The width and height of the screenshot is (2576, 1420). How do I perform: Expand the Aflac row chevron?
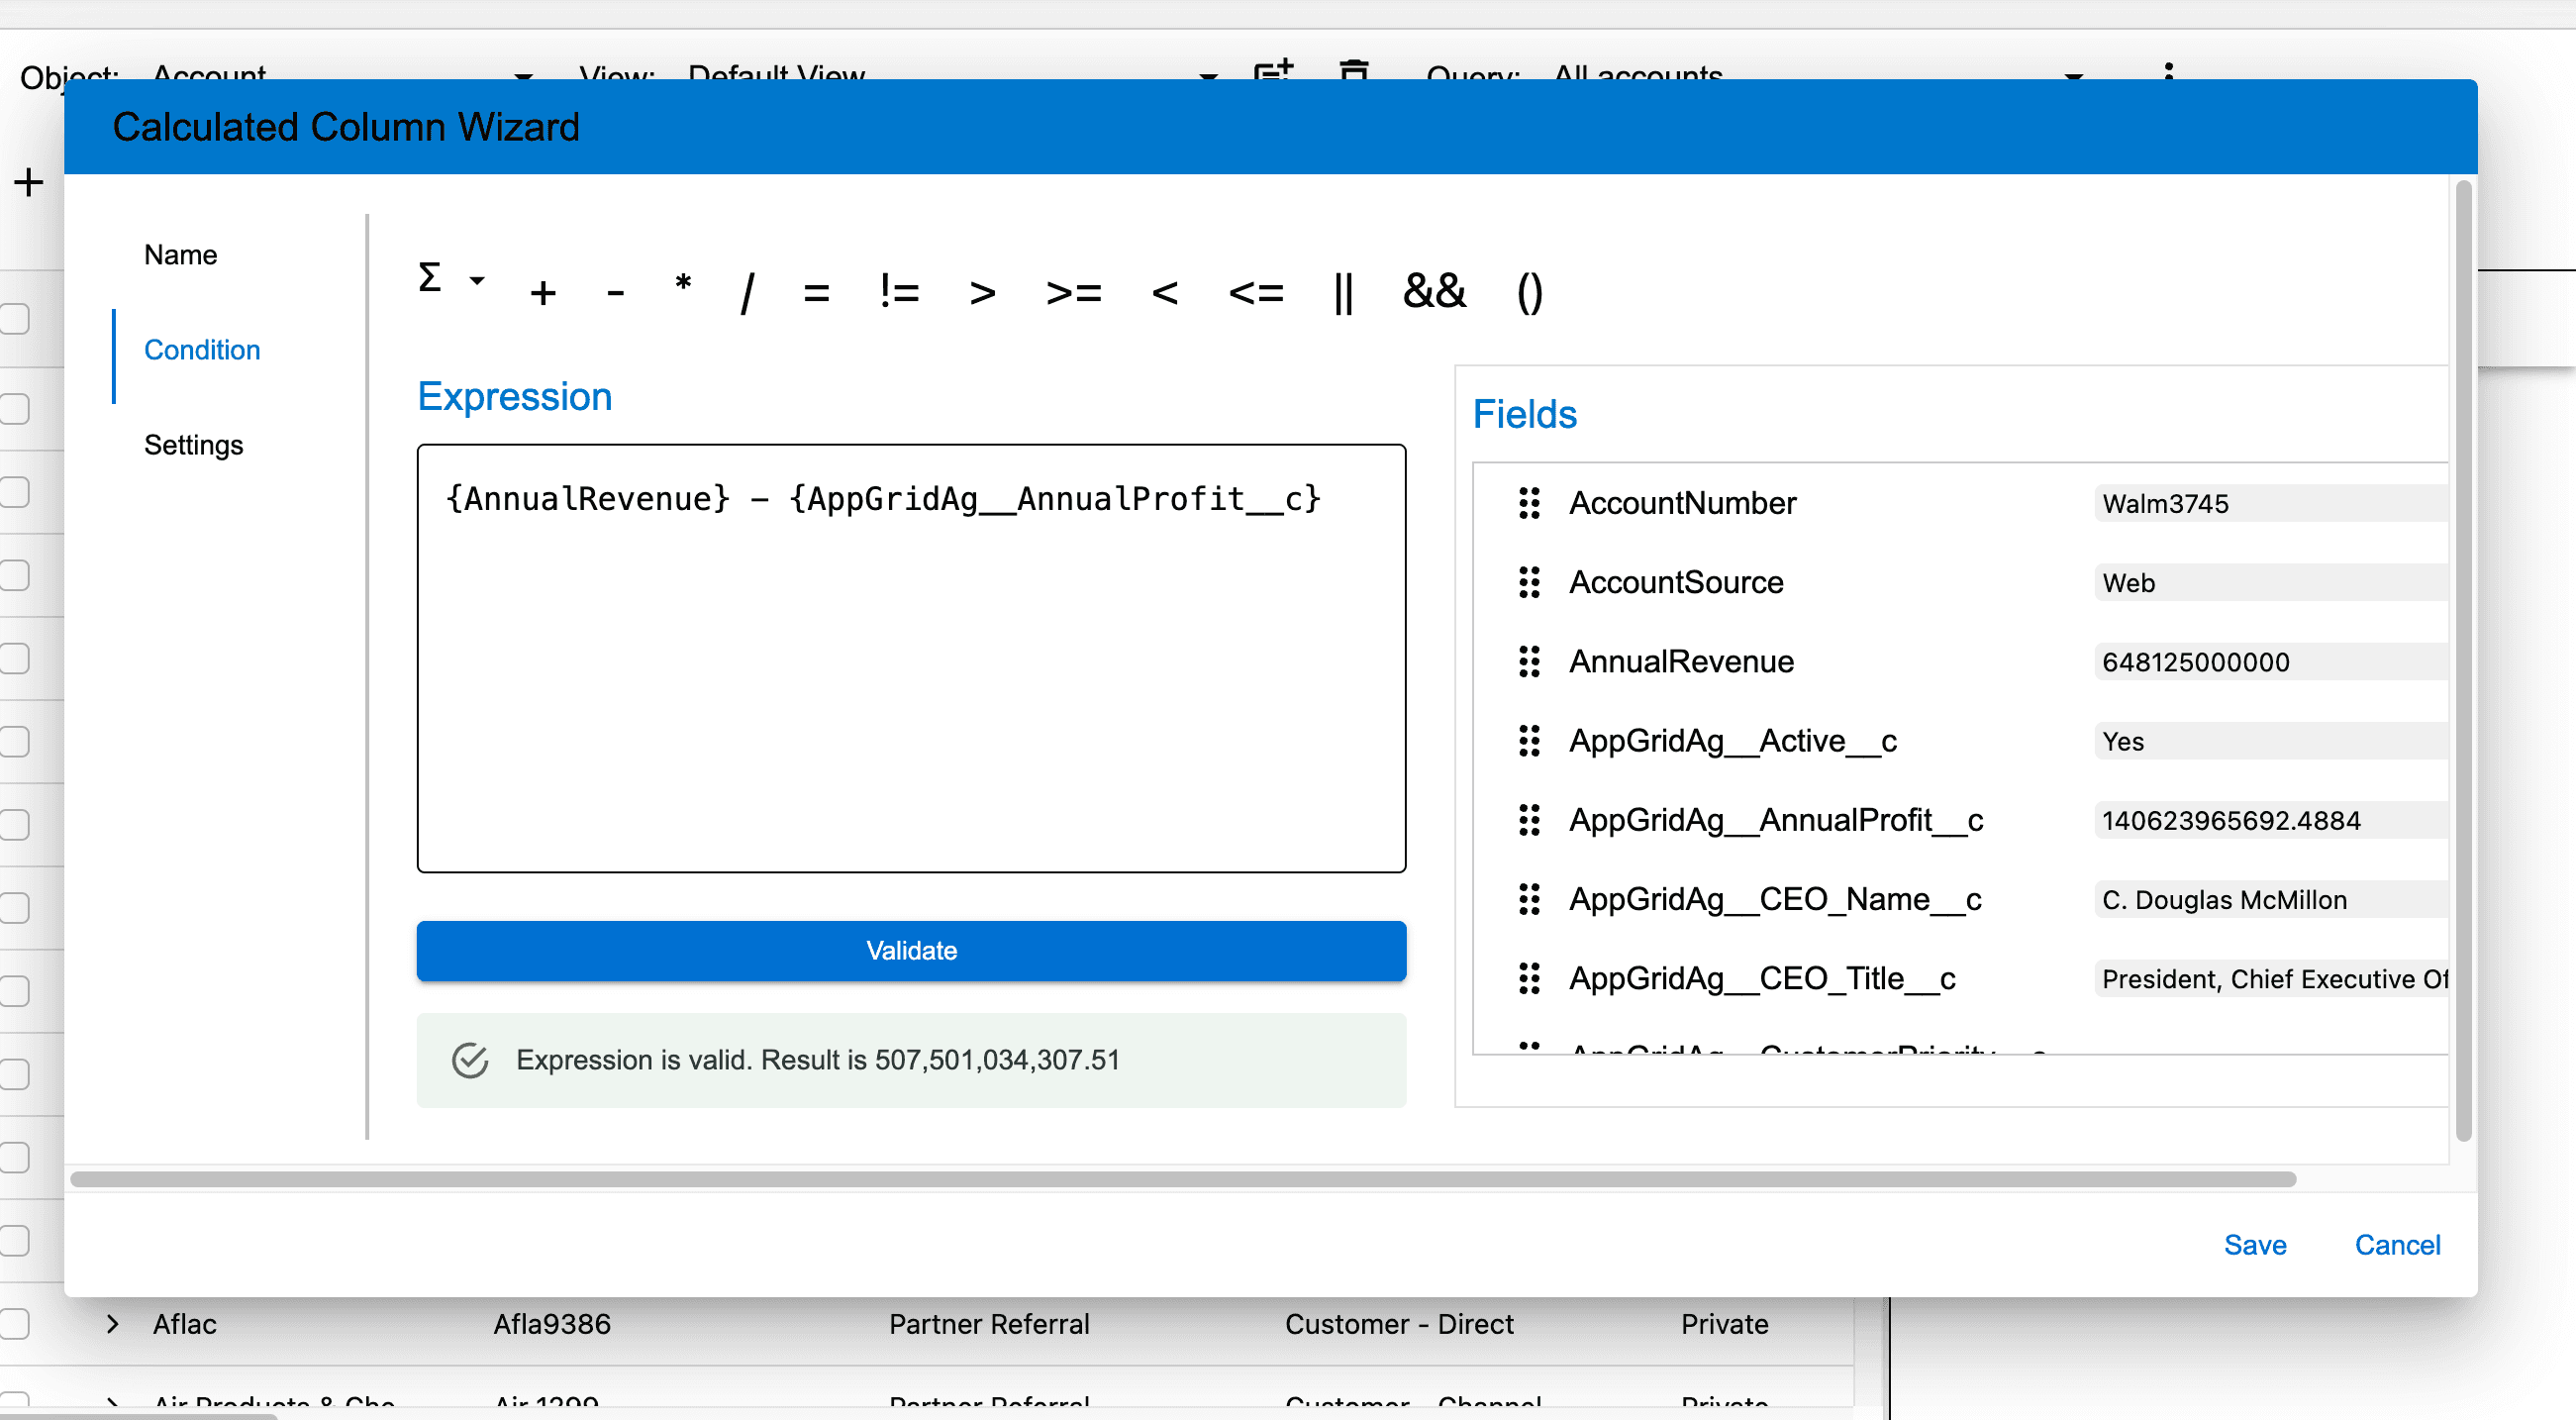pyautogui.click(x=113, y=1324)
